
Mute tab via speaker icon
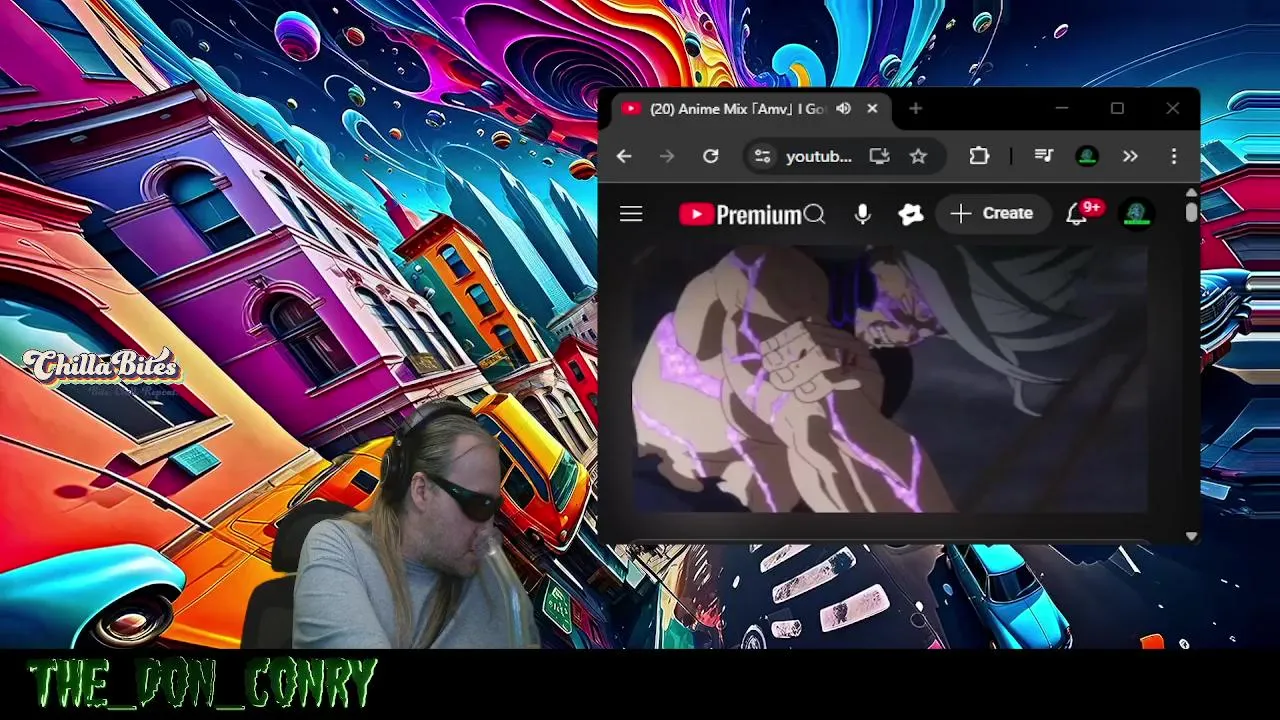pyautogui.click(x=843, y=109)
